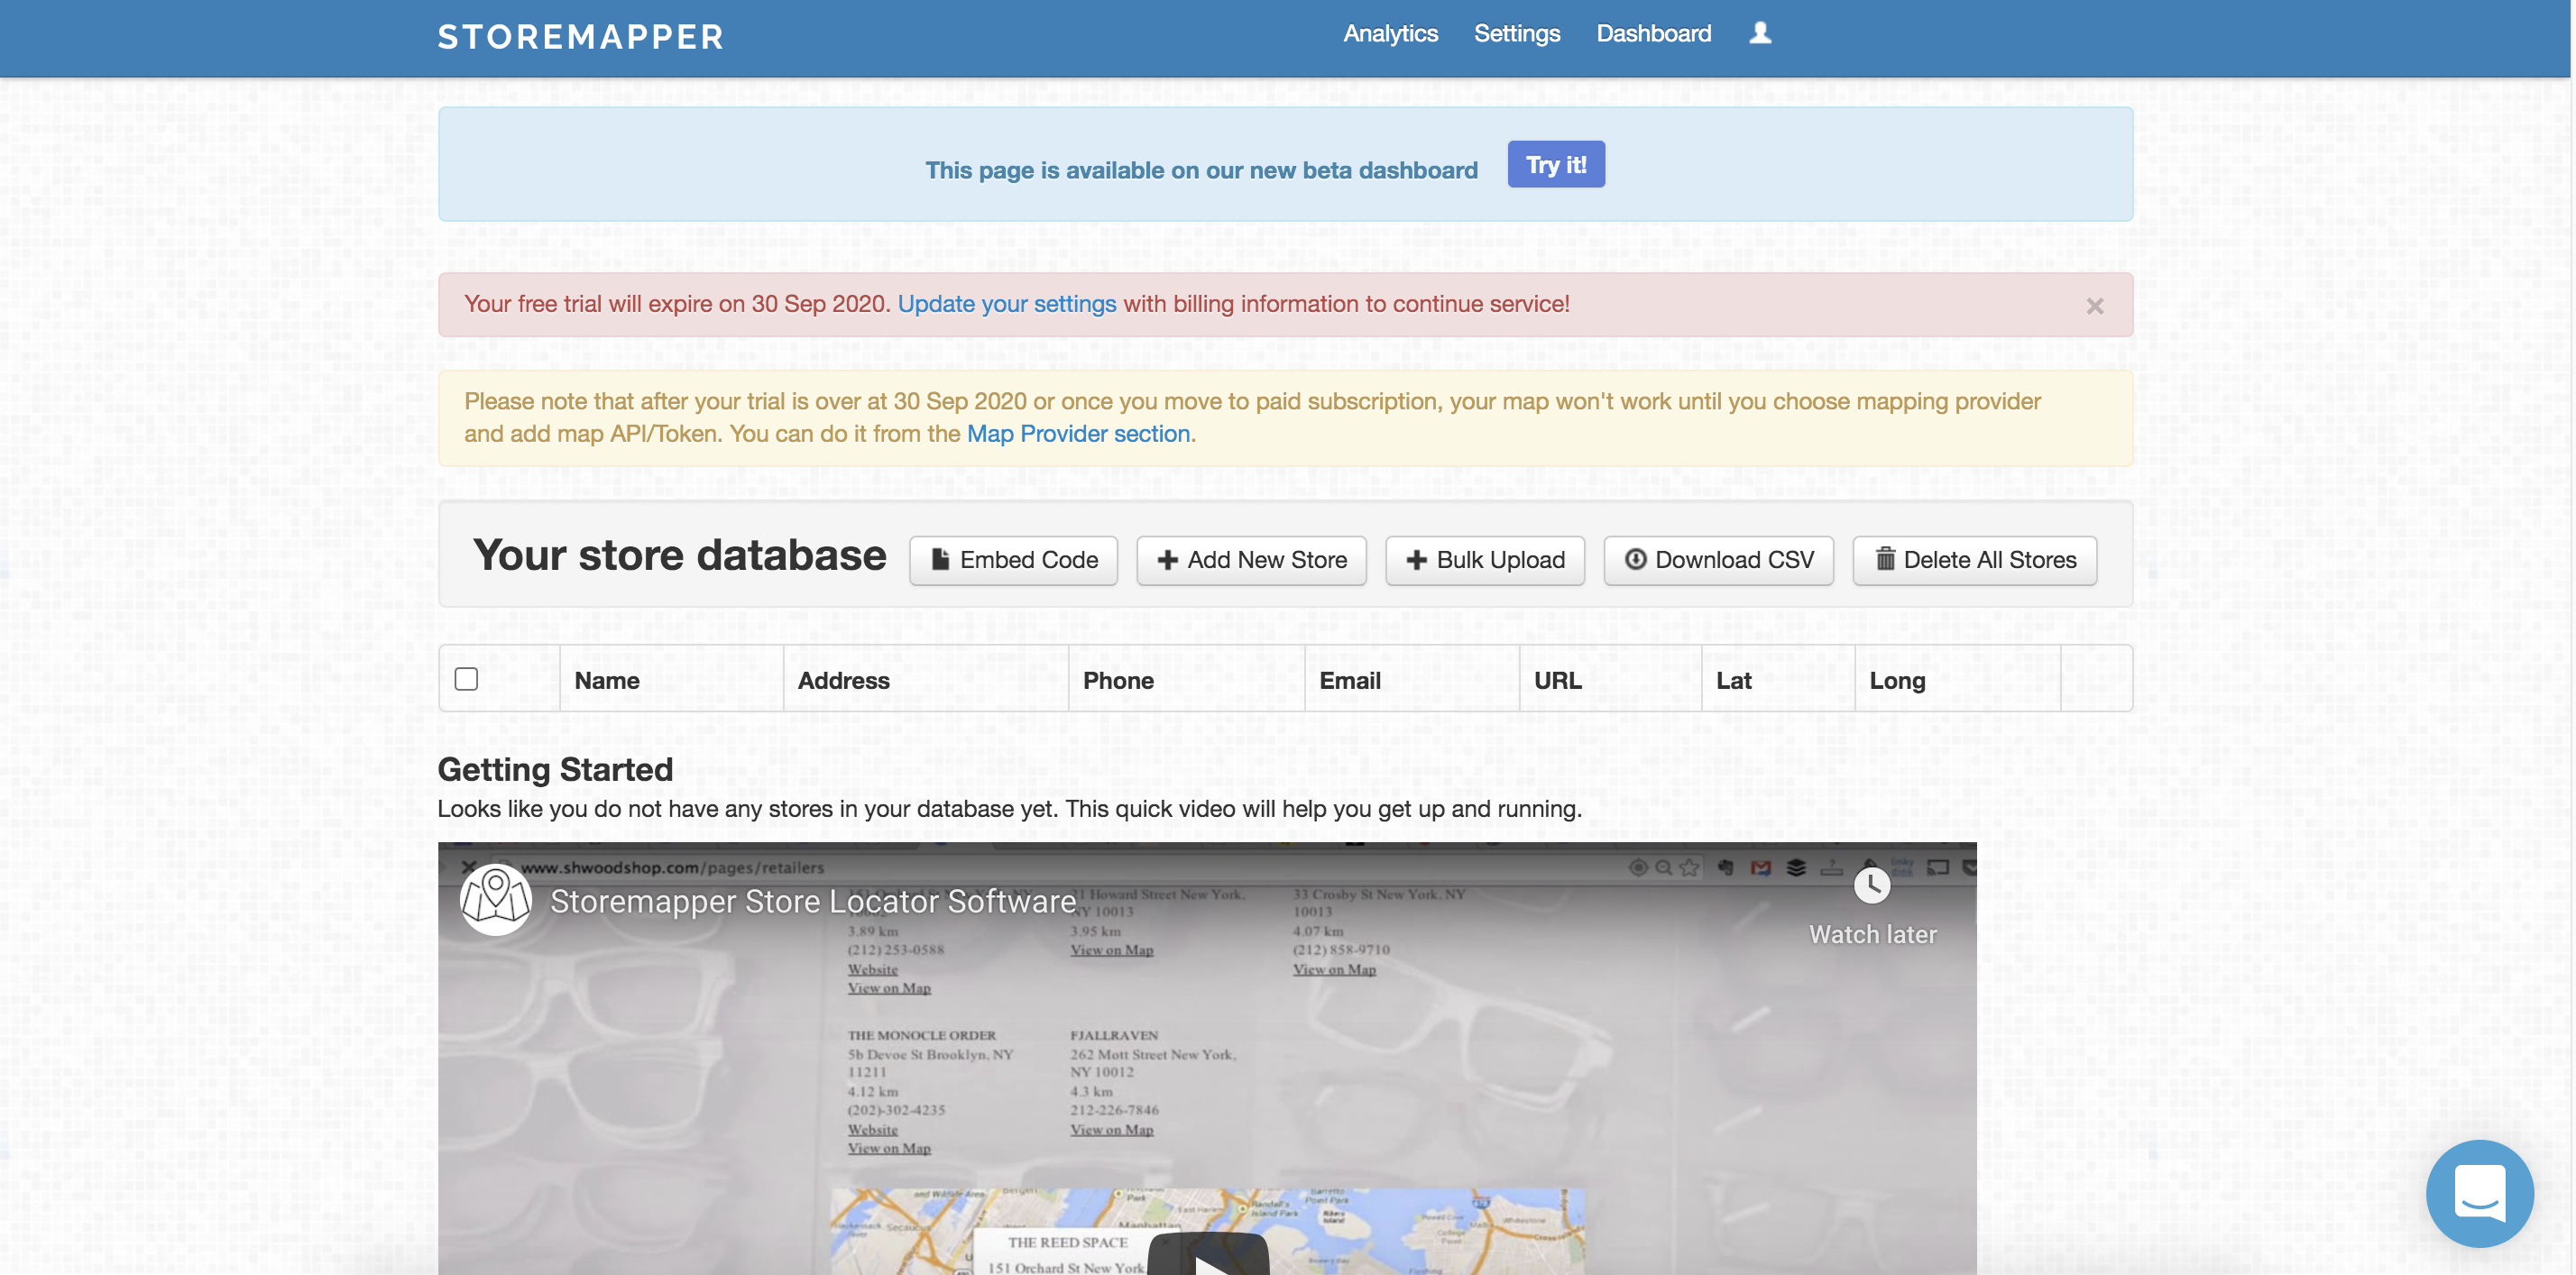
Task: Open the Map Provider section link
Action: point(1078,434)
